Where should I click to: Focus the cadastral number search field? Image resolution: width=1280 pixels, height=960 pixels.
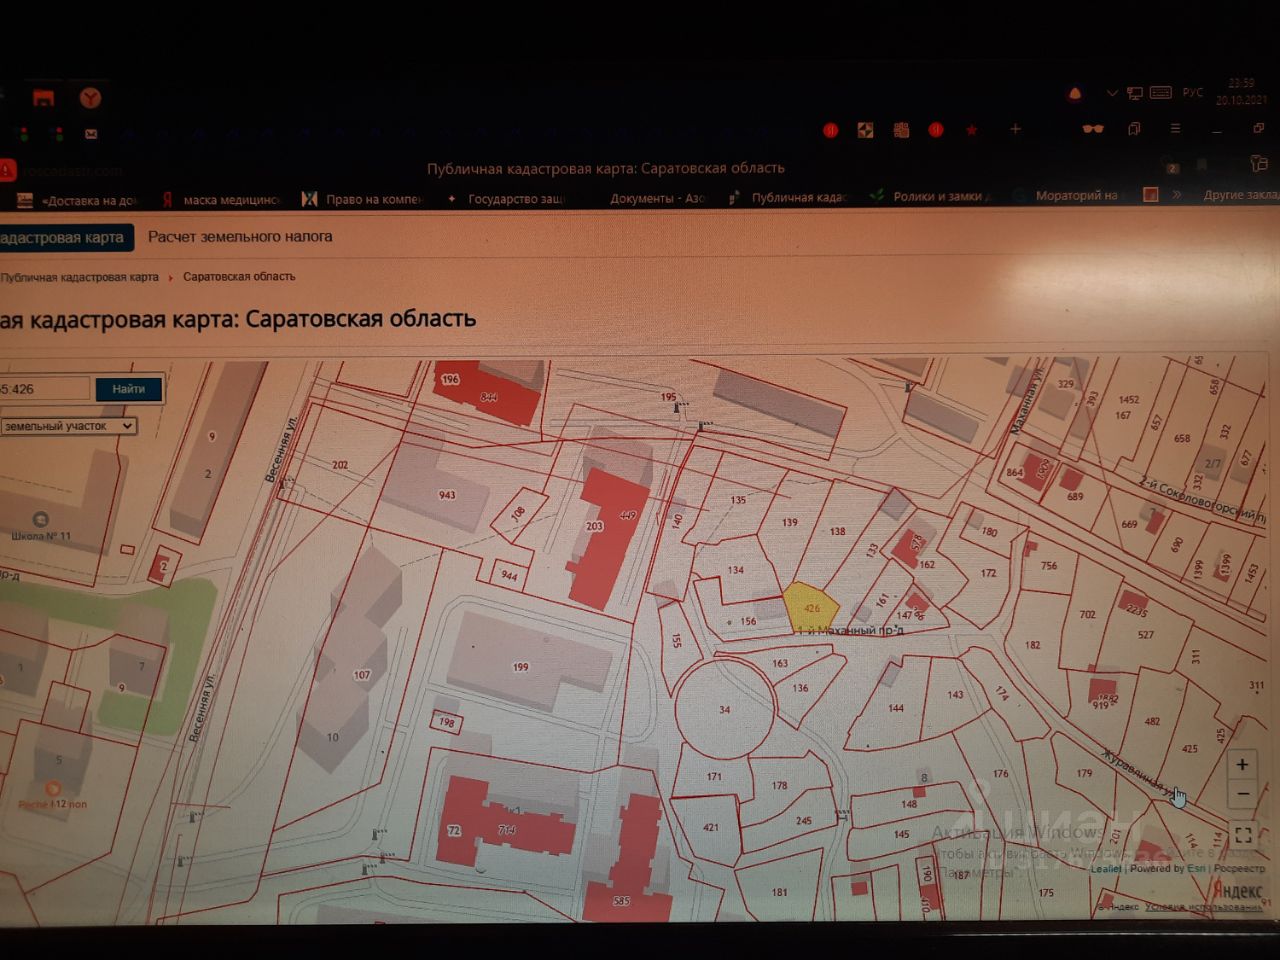(44, 389)
